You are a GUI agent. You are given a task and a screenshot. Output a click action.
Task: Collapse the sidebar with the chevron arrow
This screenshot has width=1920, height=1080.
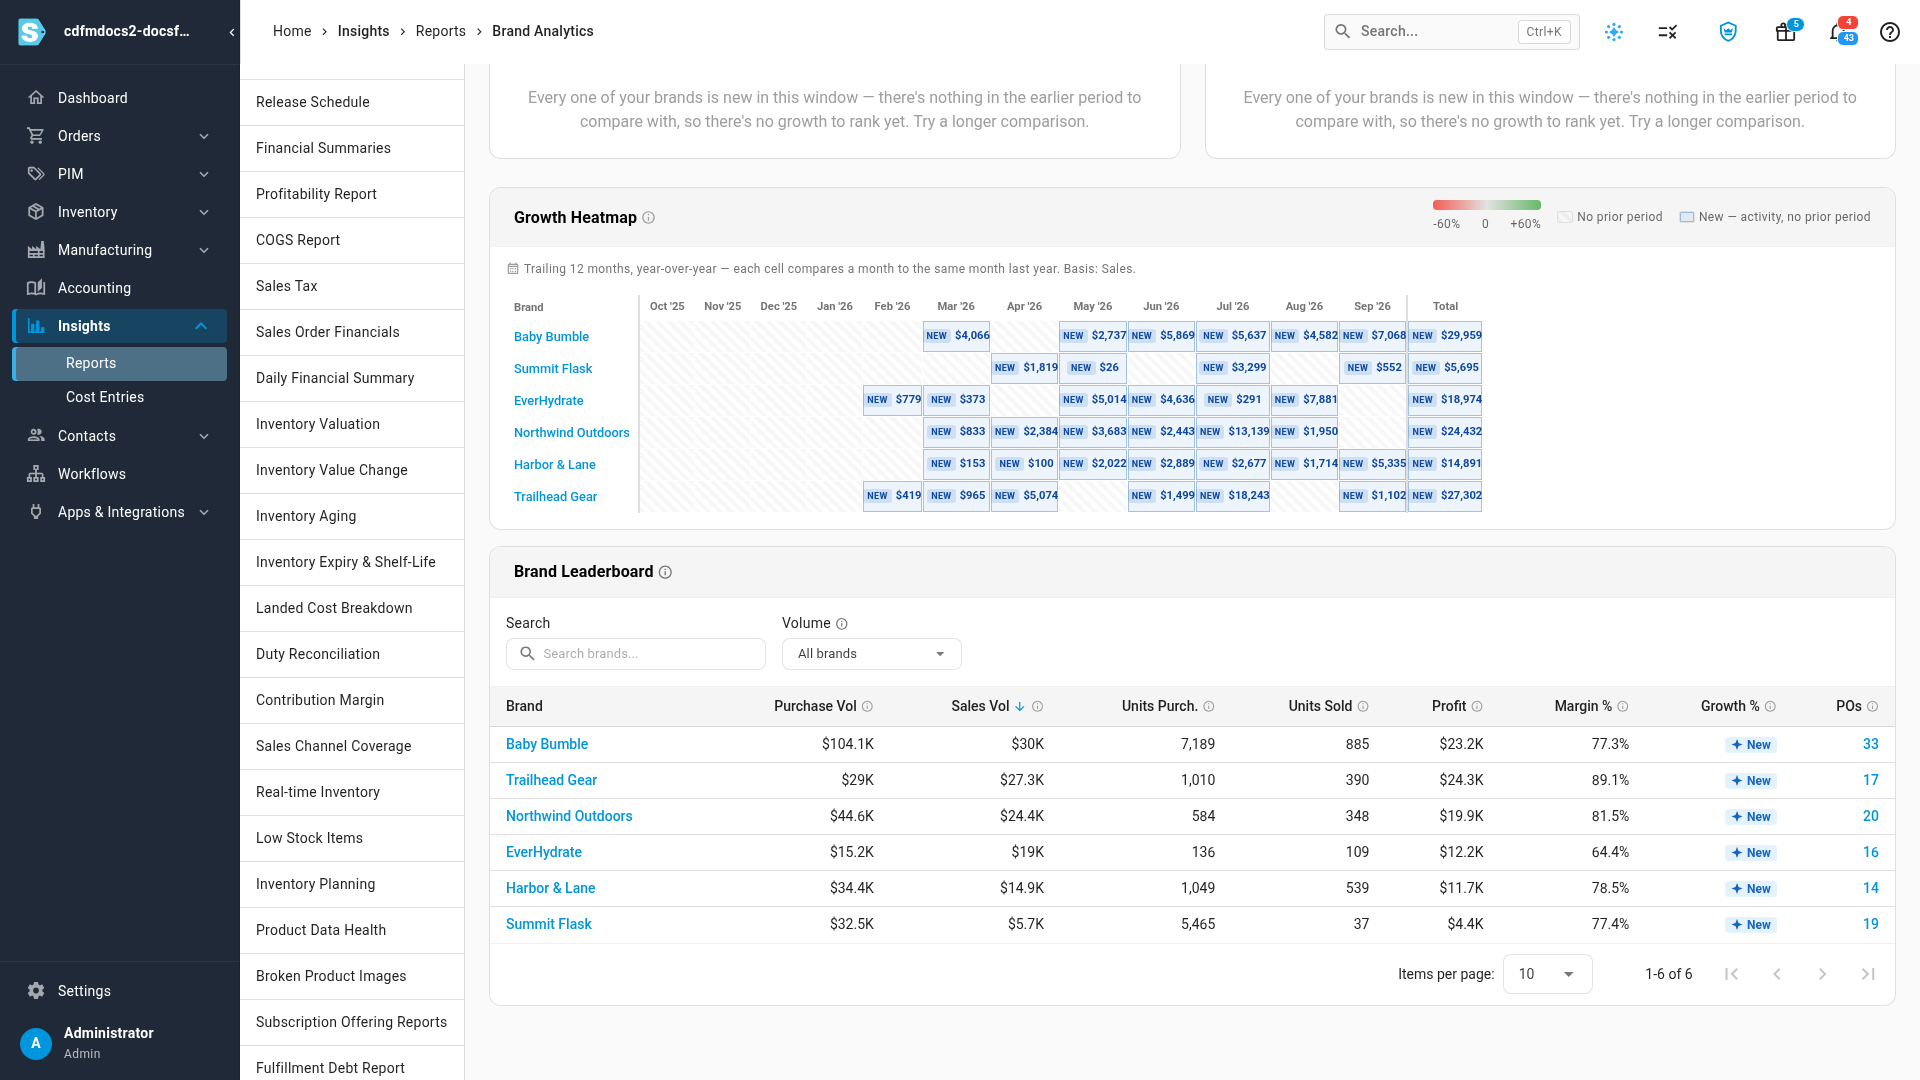pos(232,32)
